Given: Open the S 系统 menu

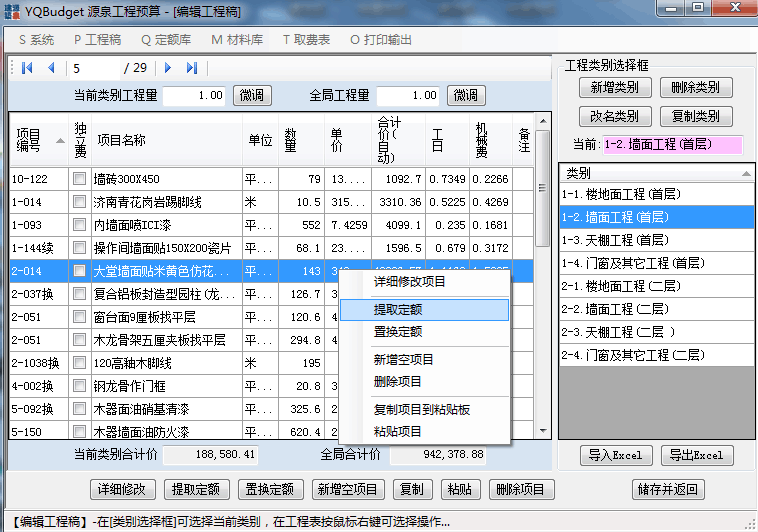Looking at the screenshot, I should (36, 40).
